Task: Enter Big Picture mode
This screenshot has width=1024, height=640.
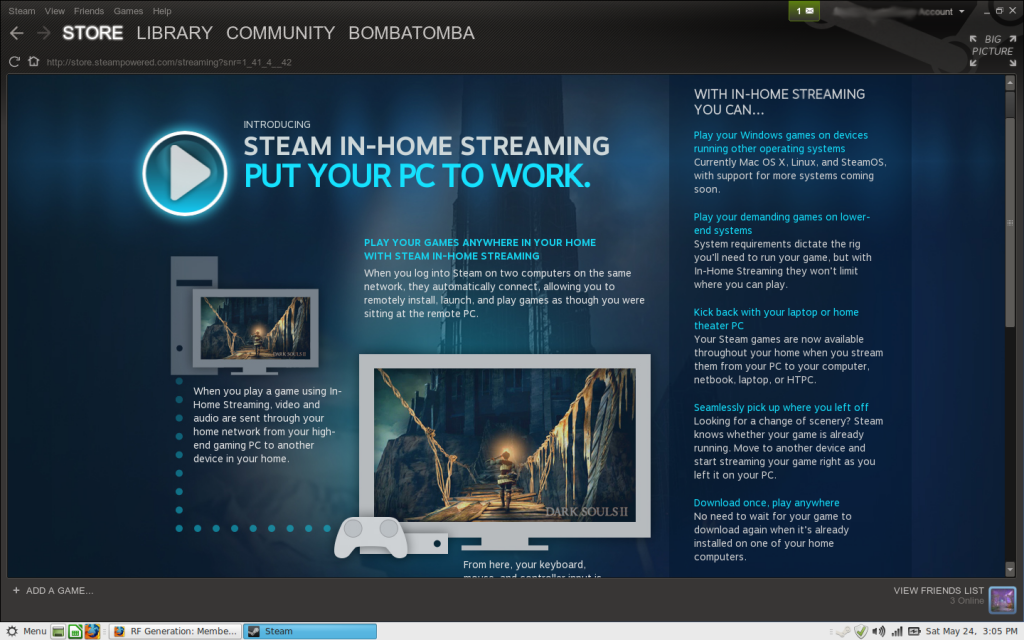Action: click(x=993, y=51)
